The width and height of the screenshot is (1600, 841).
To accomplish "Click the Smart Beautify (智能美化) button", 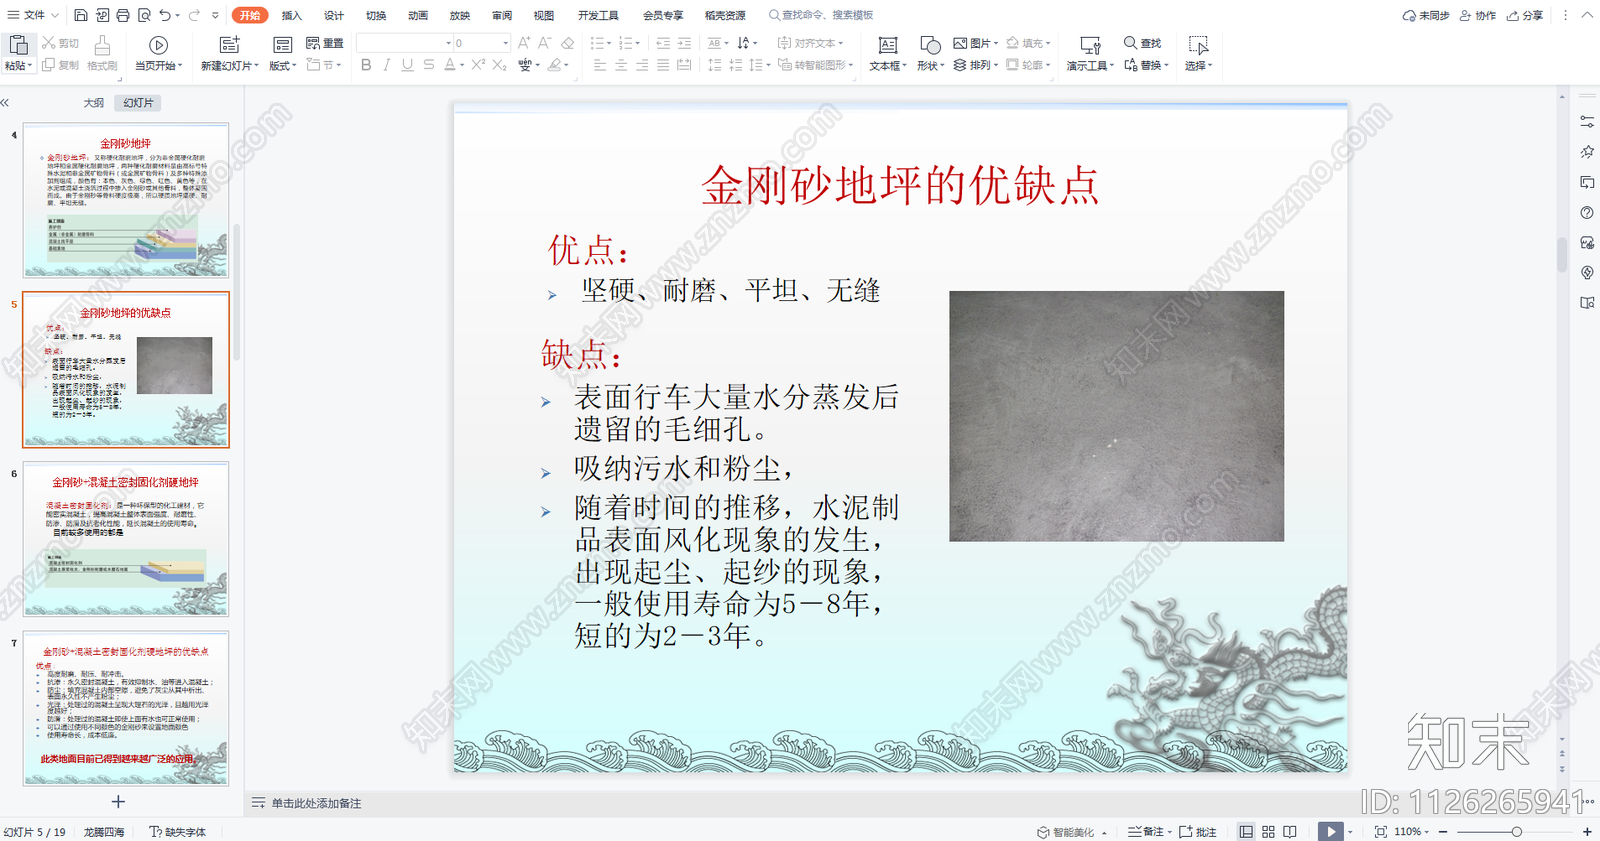I will [x=1066, y=832].
